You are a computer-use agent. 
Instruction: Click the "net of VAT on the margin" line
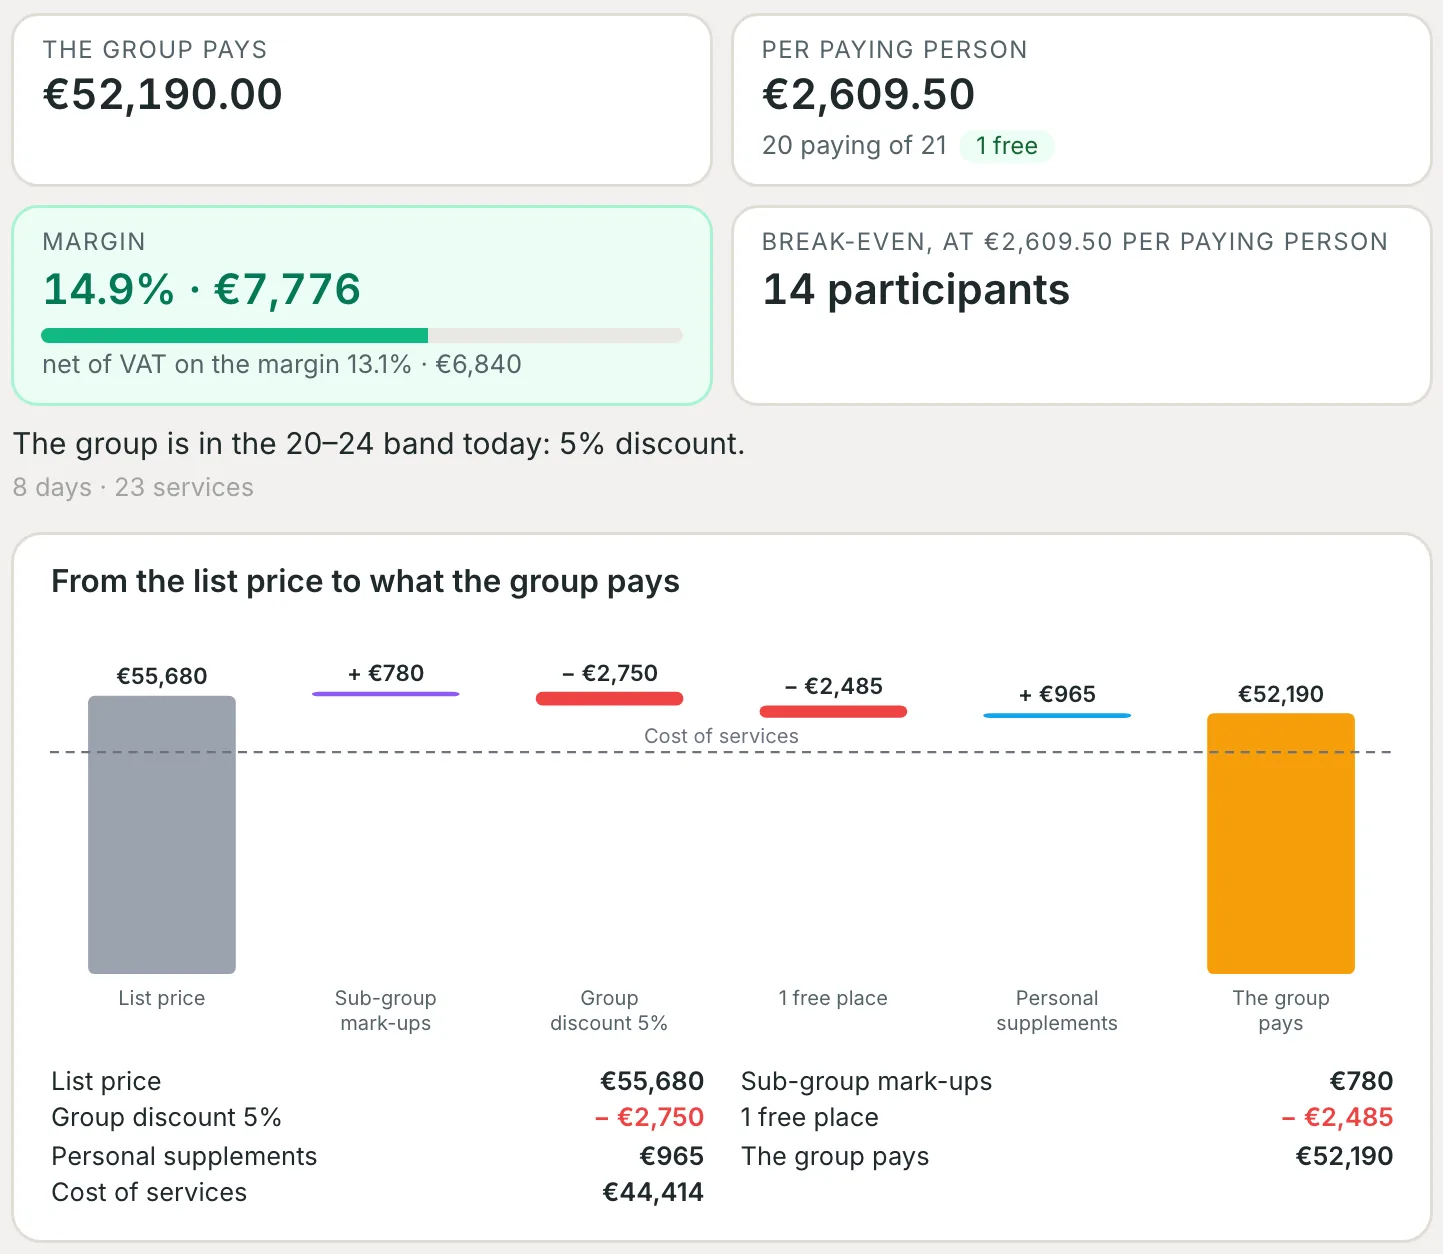282,364
